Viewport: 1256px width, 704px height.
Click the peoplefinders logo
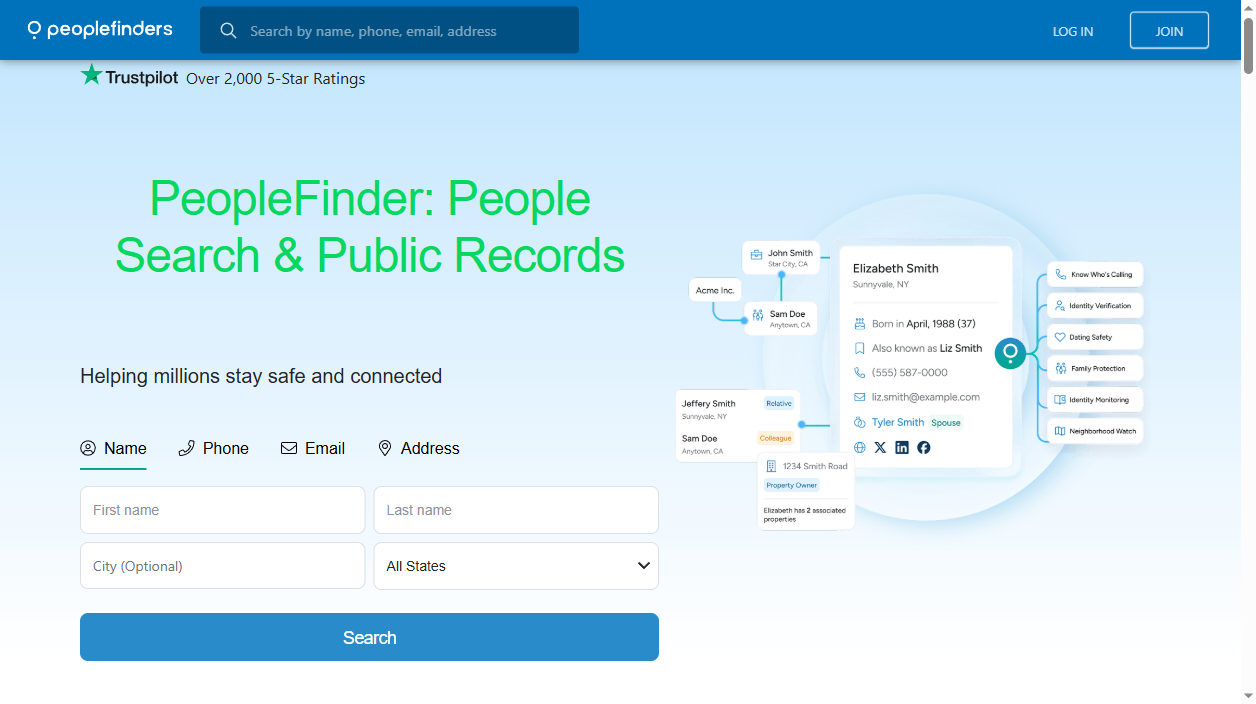click(100, 30)
